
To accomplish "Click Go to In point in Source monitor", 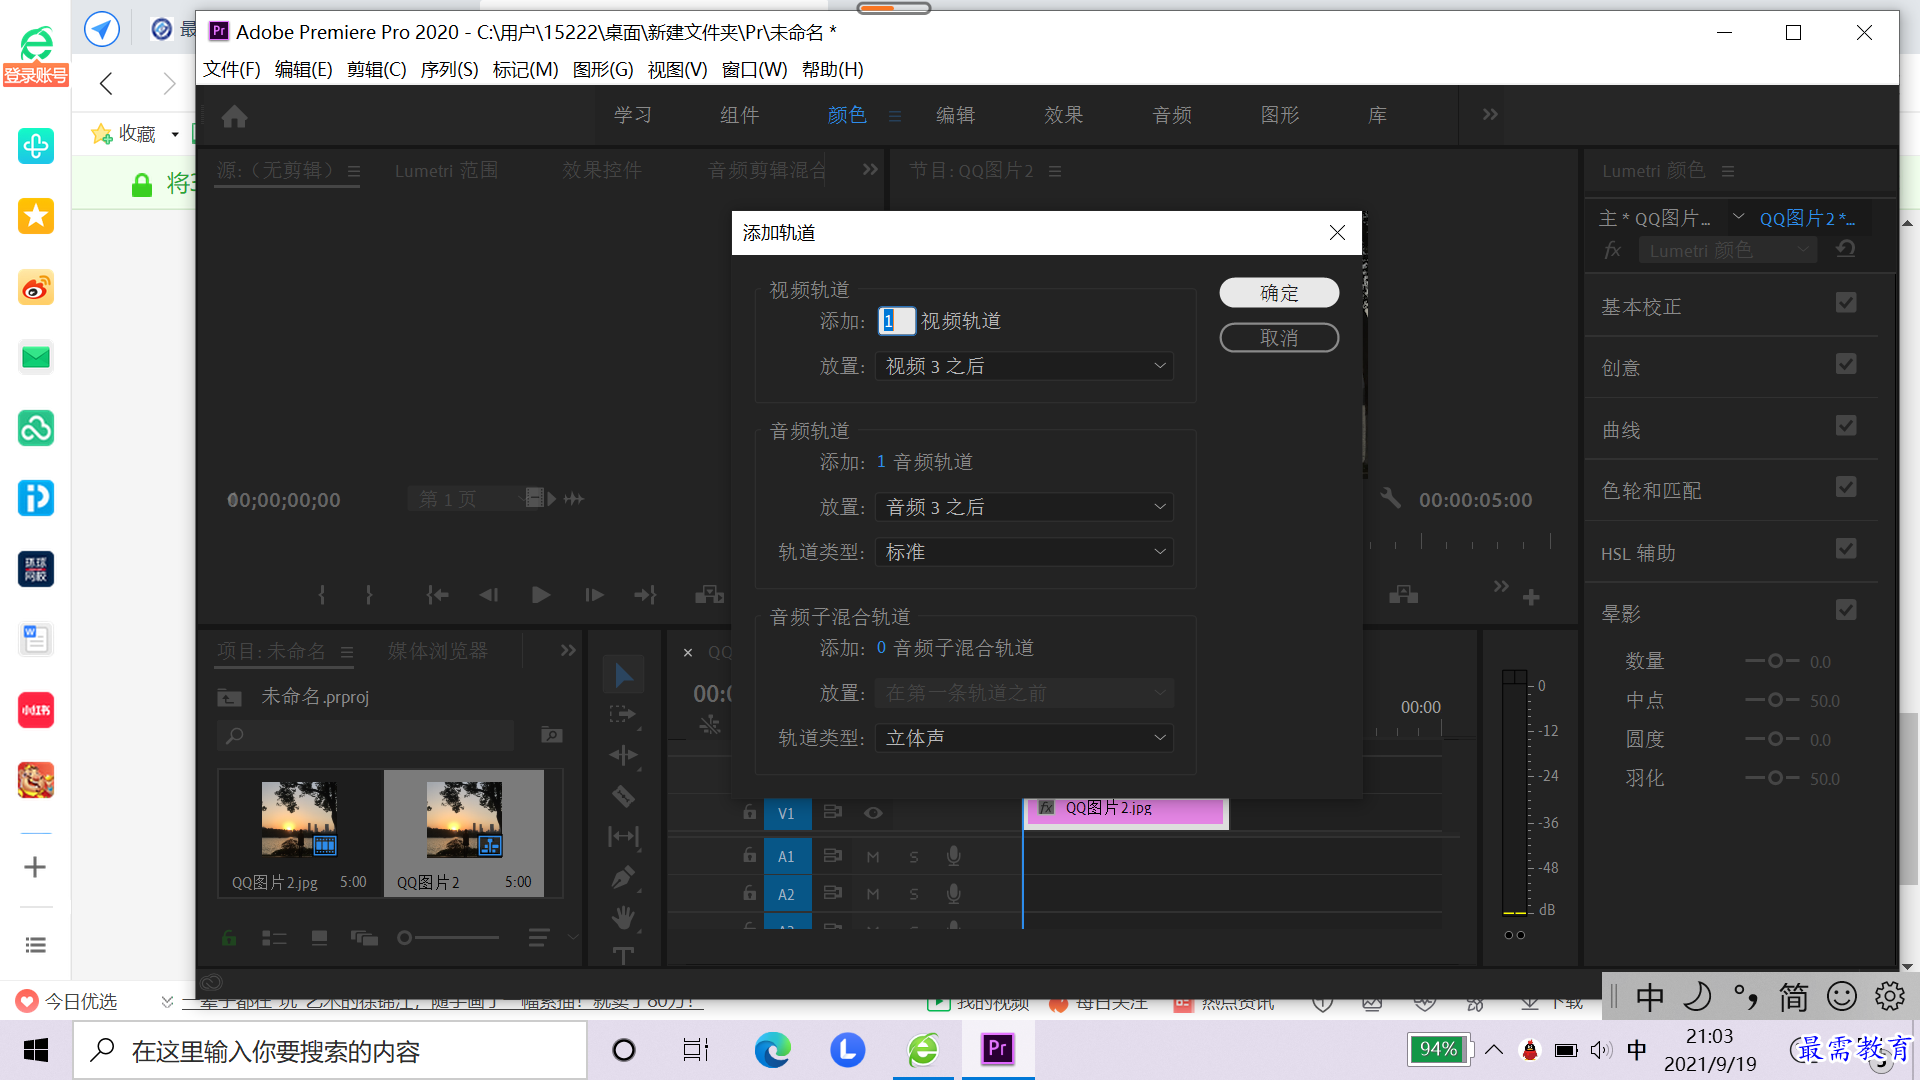I will click(x=437, y=595).
